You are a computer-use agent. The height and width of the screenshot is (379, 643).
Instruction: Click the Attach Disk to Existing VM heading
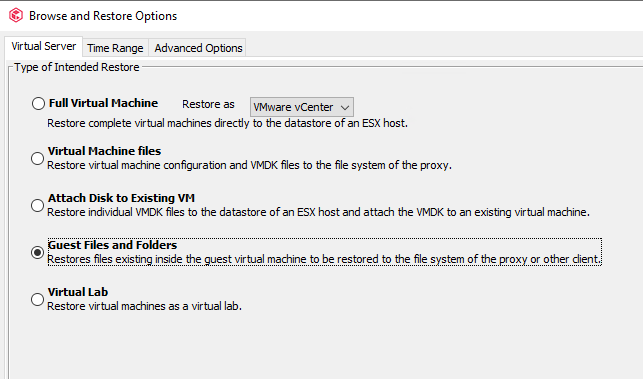coord(121,198)
